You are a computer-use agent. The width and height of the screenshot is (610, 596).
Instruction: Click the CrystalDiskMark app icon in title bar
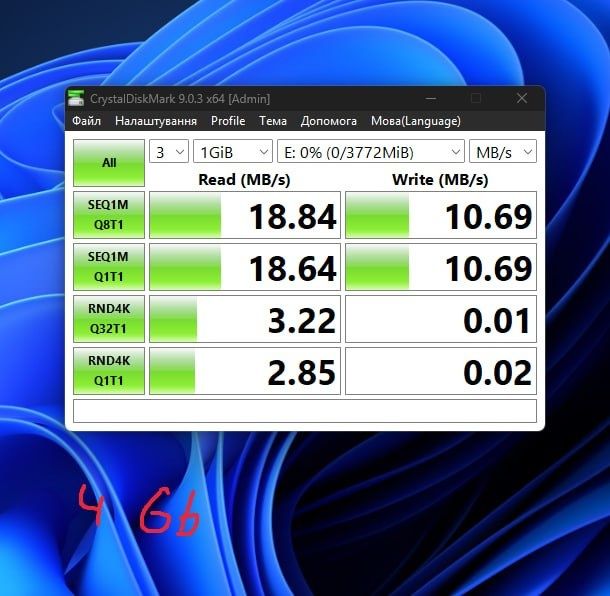click(x=76, y=98)
